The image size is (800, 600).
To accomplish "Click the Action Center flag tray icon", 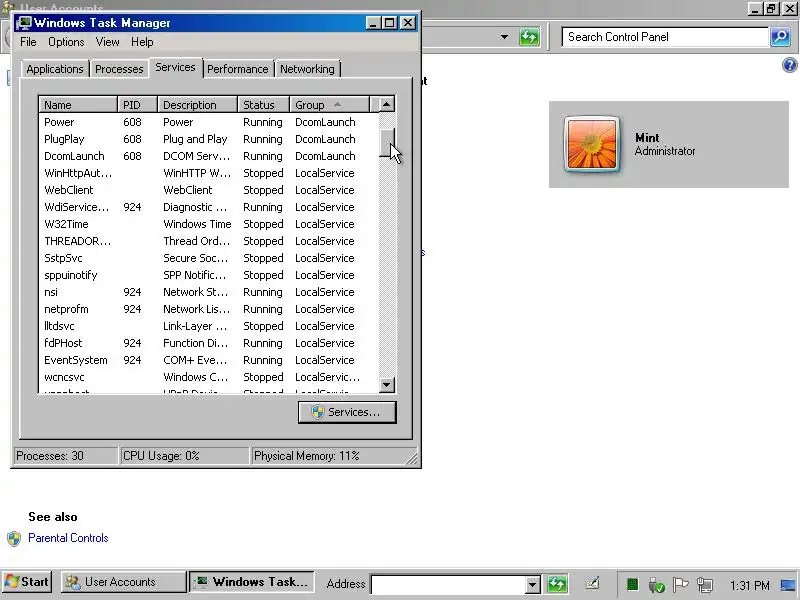I will pos(680,584).
